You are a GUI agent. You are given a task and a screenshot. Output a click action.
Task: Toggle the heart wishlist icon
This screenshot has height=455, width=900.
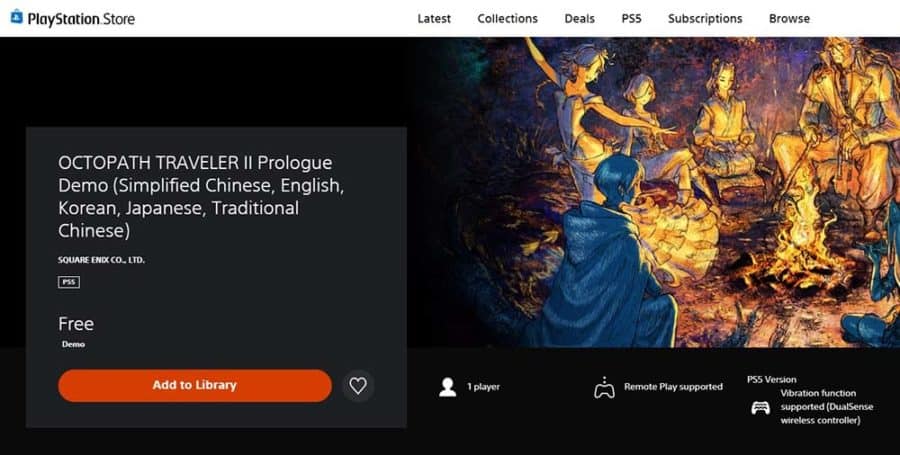point(358,386)
